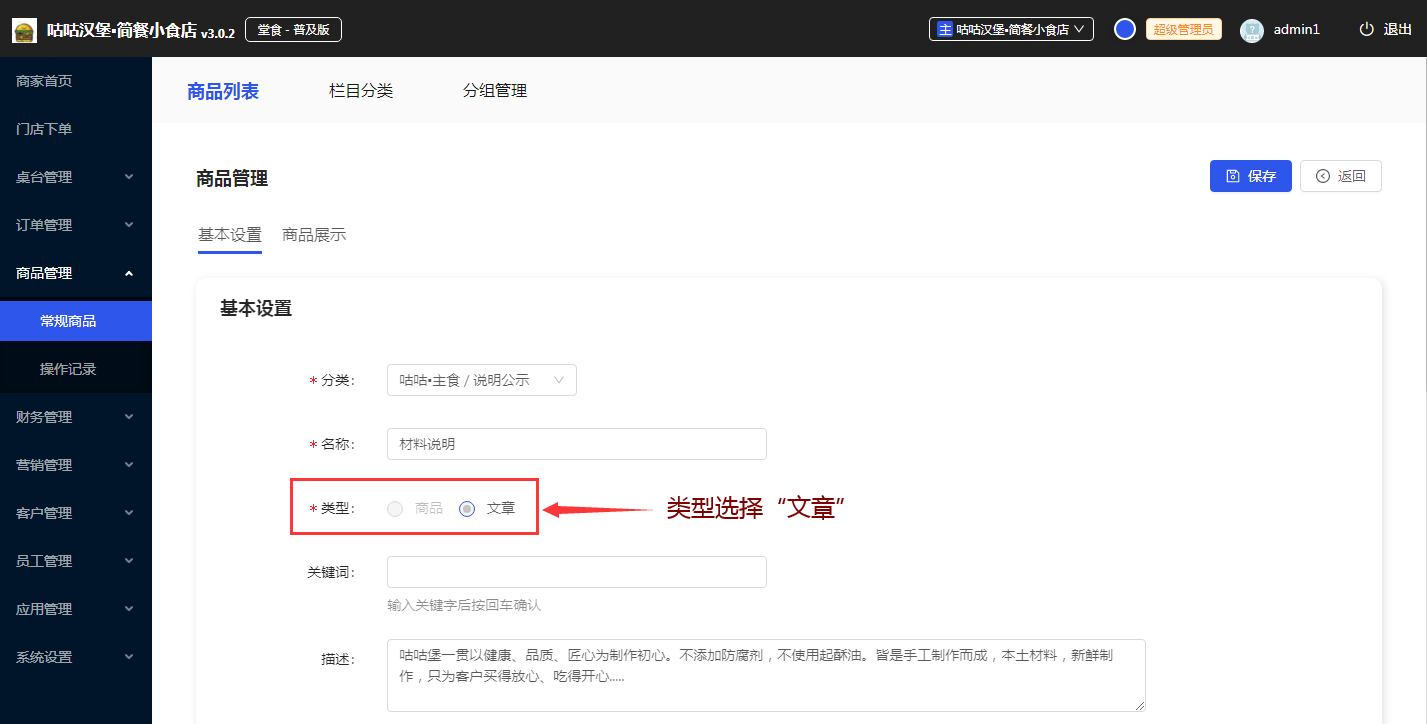Switch to 栏目分类 top tab
The width and height of the screenshot is (1427, 724).
click(361, 91)
